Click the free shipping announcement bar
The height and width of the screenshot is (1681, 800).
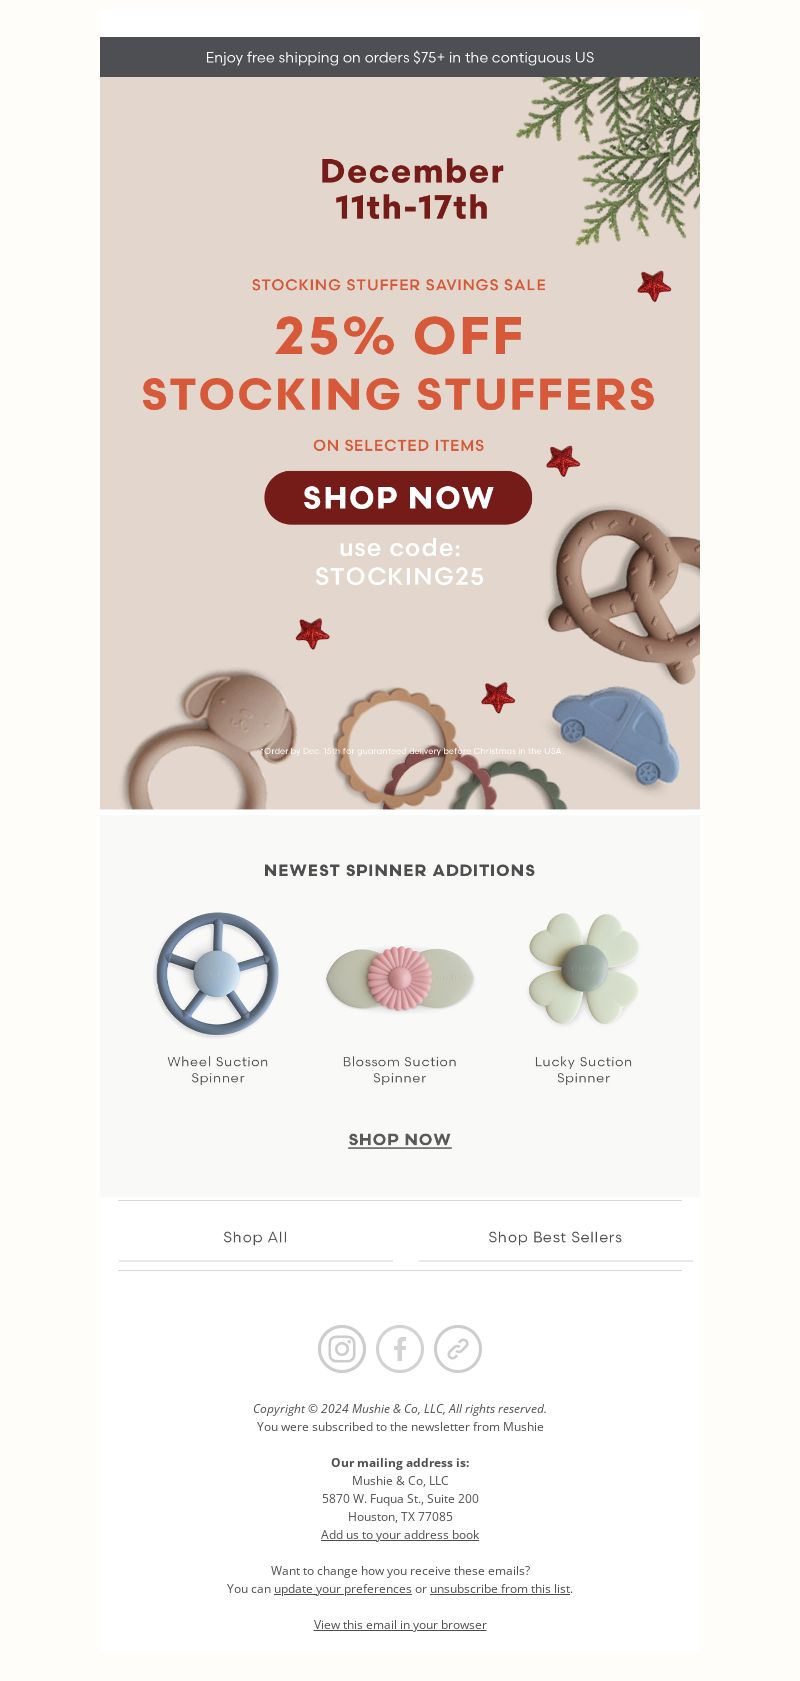pyautogui.click(x=400, y=57)
